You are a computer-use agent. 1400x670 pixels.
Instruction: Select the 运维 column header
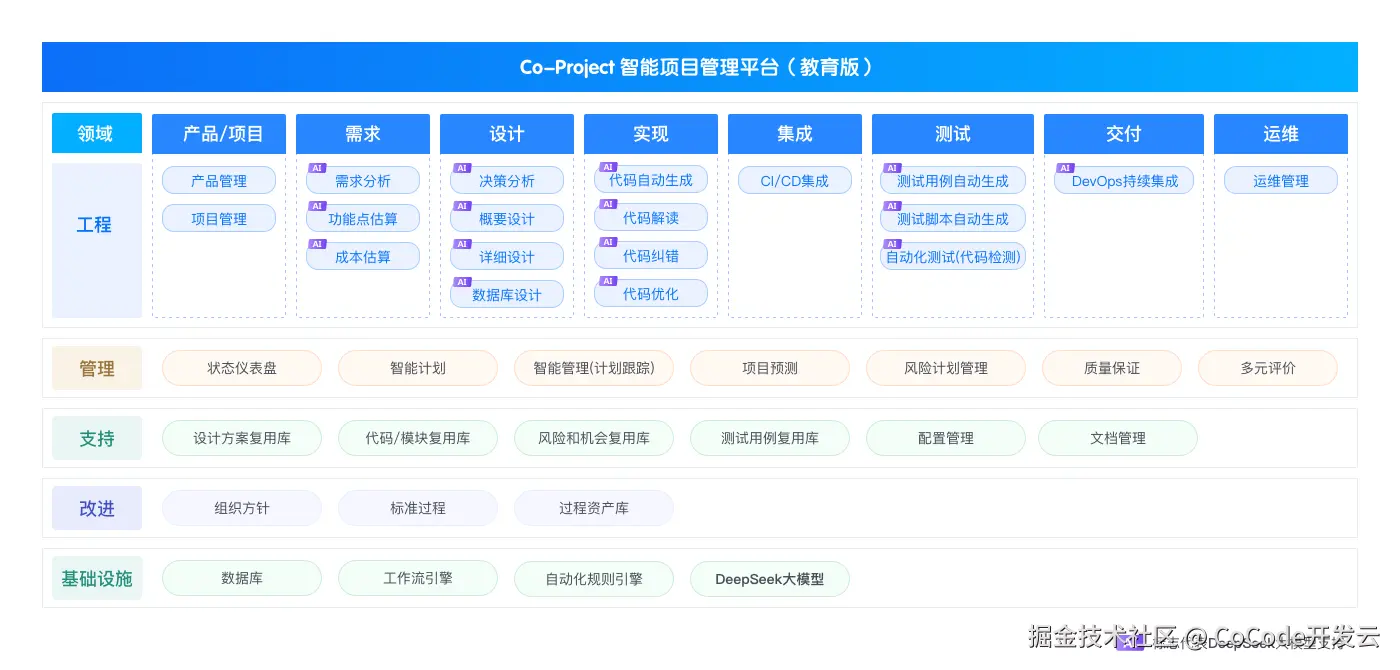tap(1281, 133)
